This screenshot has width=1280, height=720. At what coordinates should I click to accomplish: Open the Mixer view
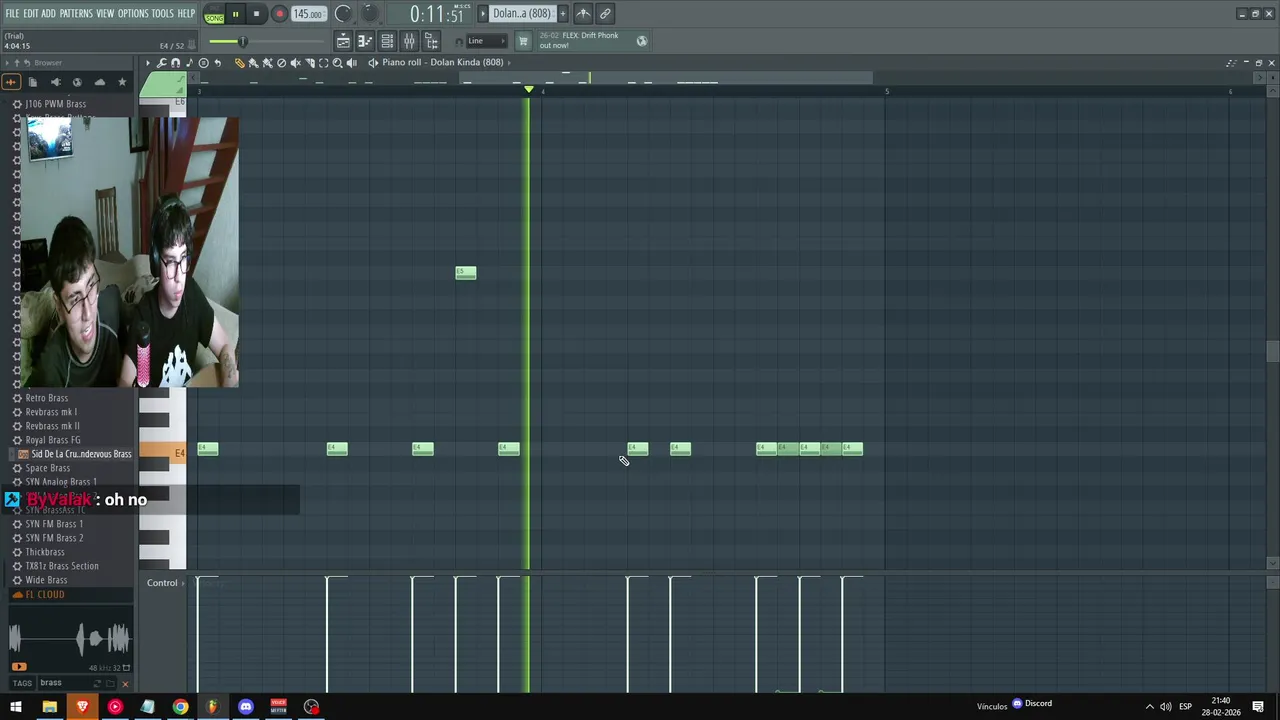point(409,41)
